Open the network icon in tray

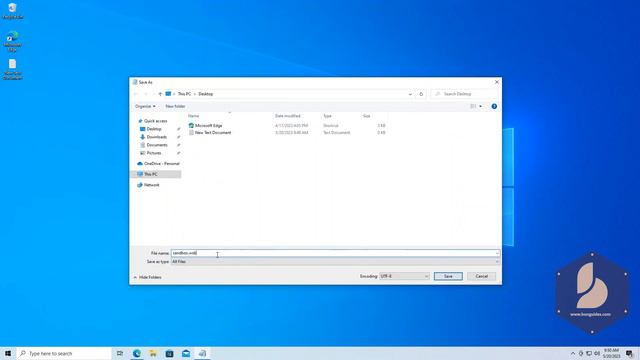[x=589, y=353]
